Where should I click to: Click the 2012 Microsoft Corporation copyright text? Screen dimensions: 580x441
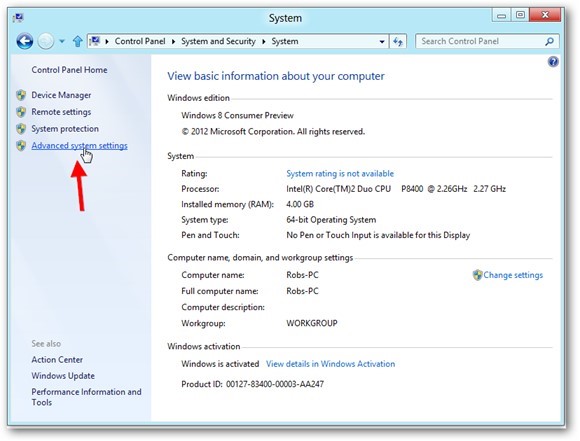pos(273,132)
